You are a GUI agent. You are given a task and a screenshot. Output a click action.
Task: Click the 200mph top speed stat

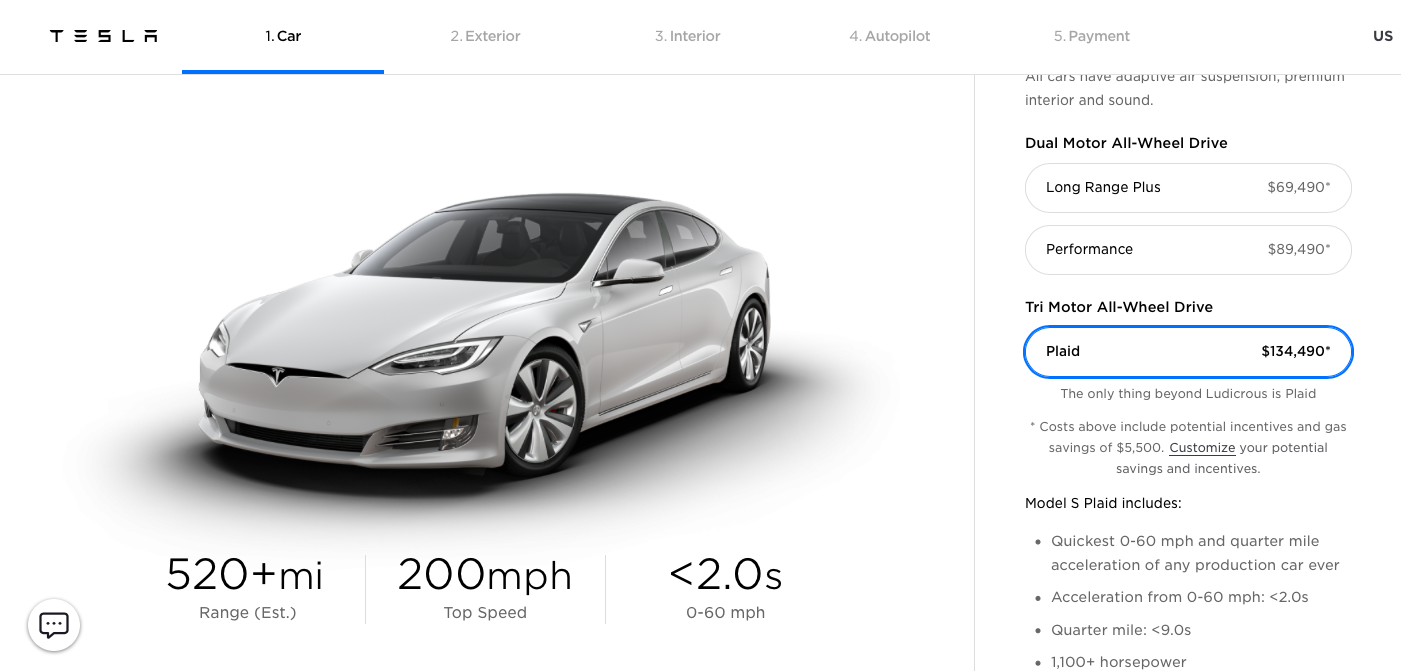click(485, 588)
